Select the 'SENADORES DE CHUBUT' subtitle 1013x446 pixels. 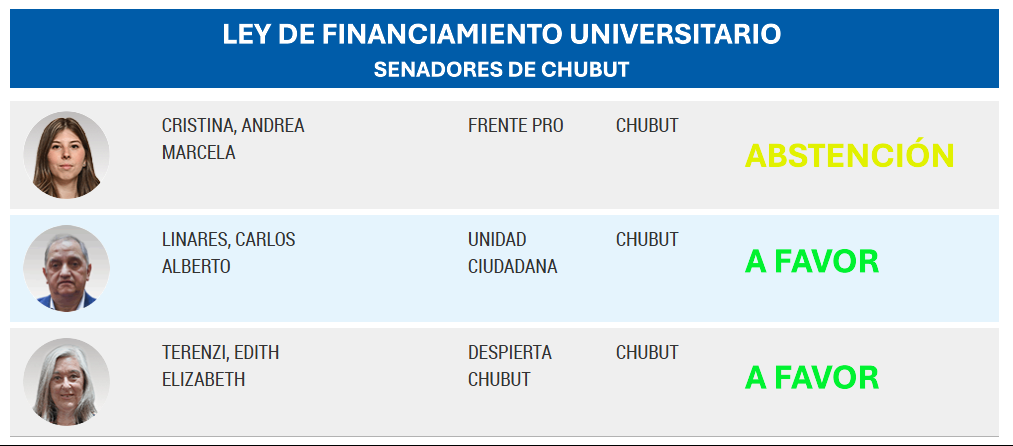pyautogui.click(x=502, y=70)
